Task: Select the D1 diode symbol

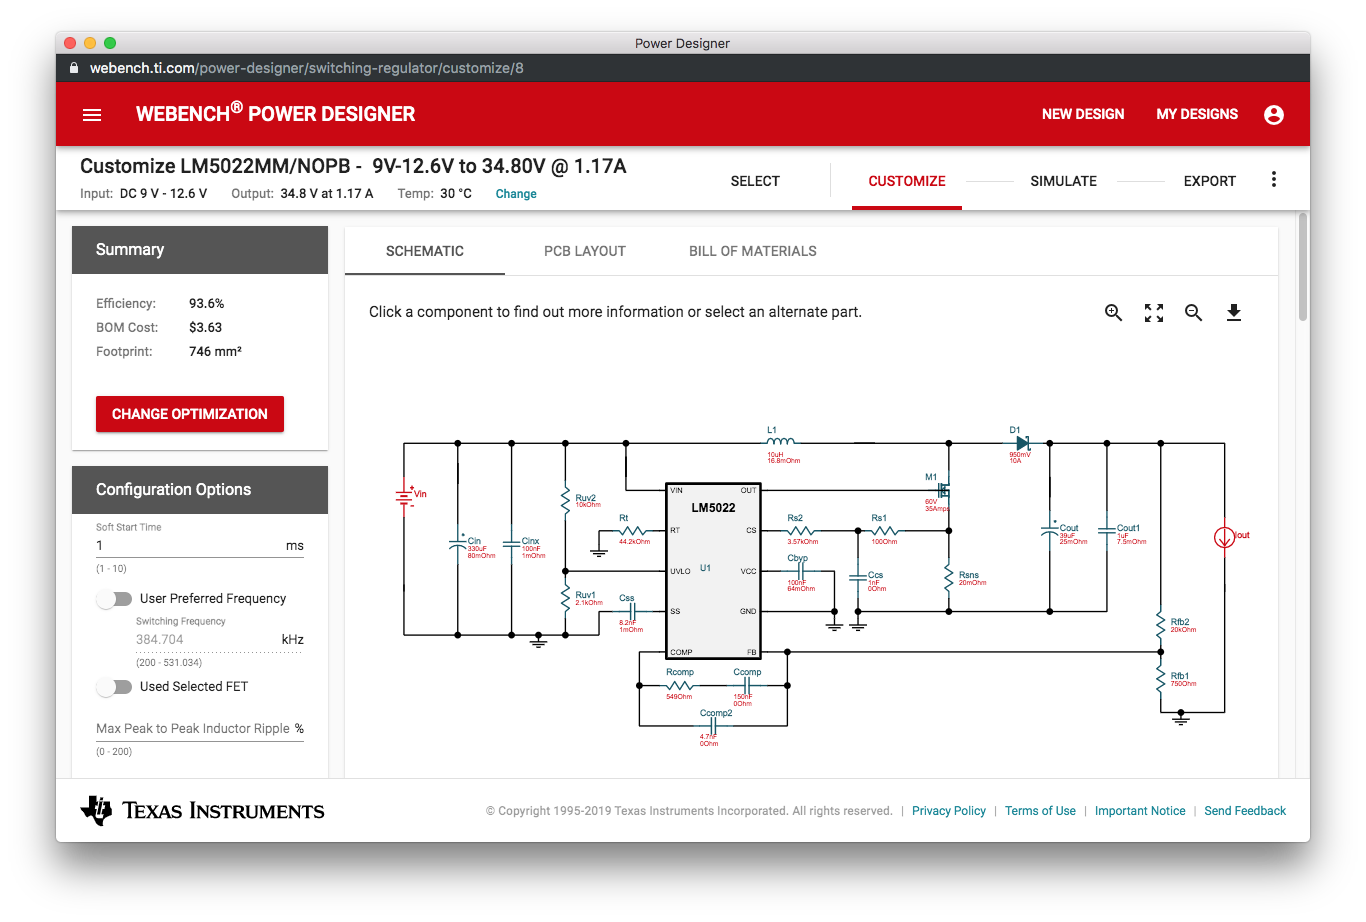Action: click(1022, 442)
